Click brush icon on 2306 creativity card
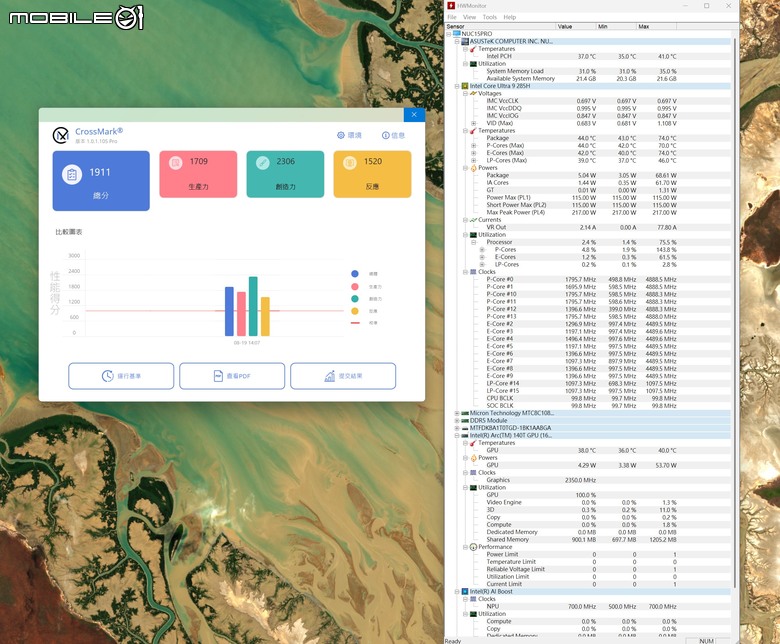Screen dimensions: 780x644 [263, 163]
